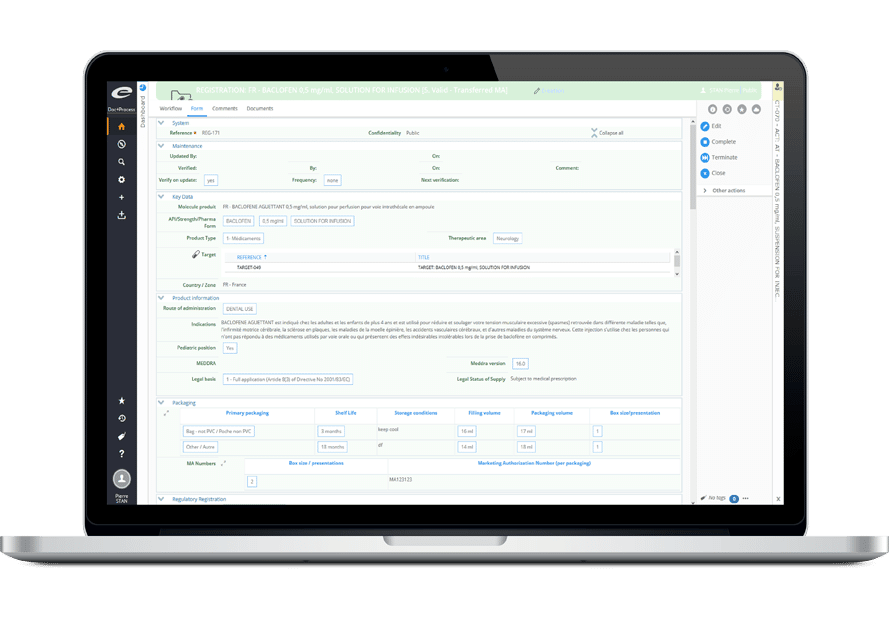Click the Pediatric position 'Yes' field
This screenshot has height=617, width=889.
tap(230, 348)
